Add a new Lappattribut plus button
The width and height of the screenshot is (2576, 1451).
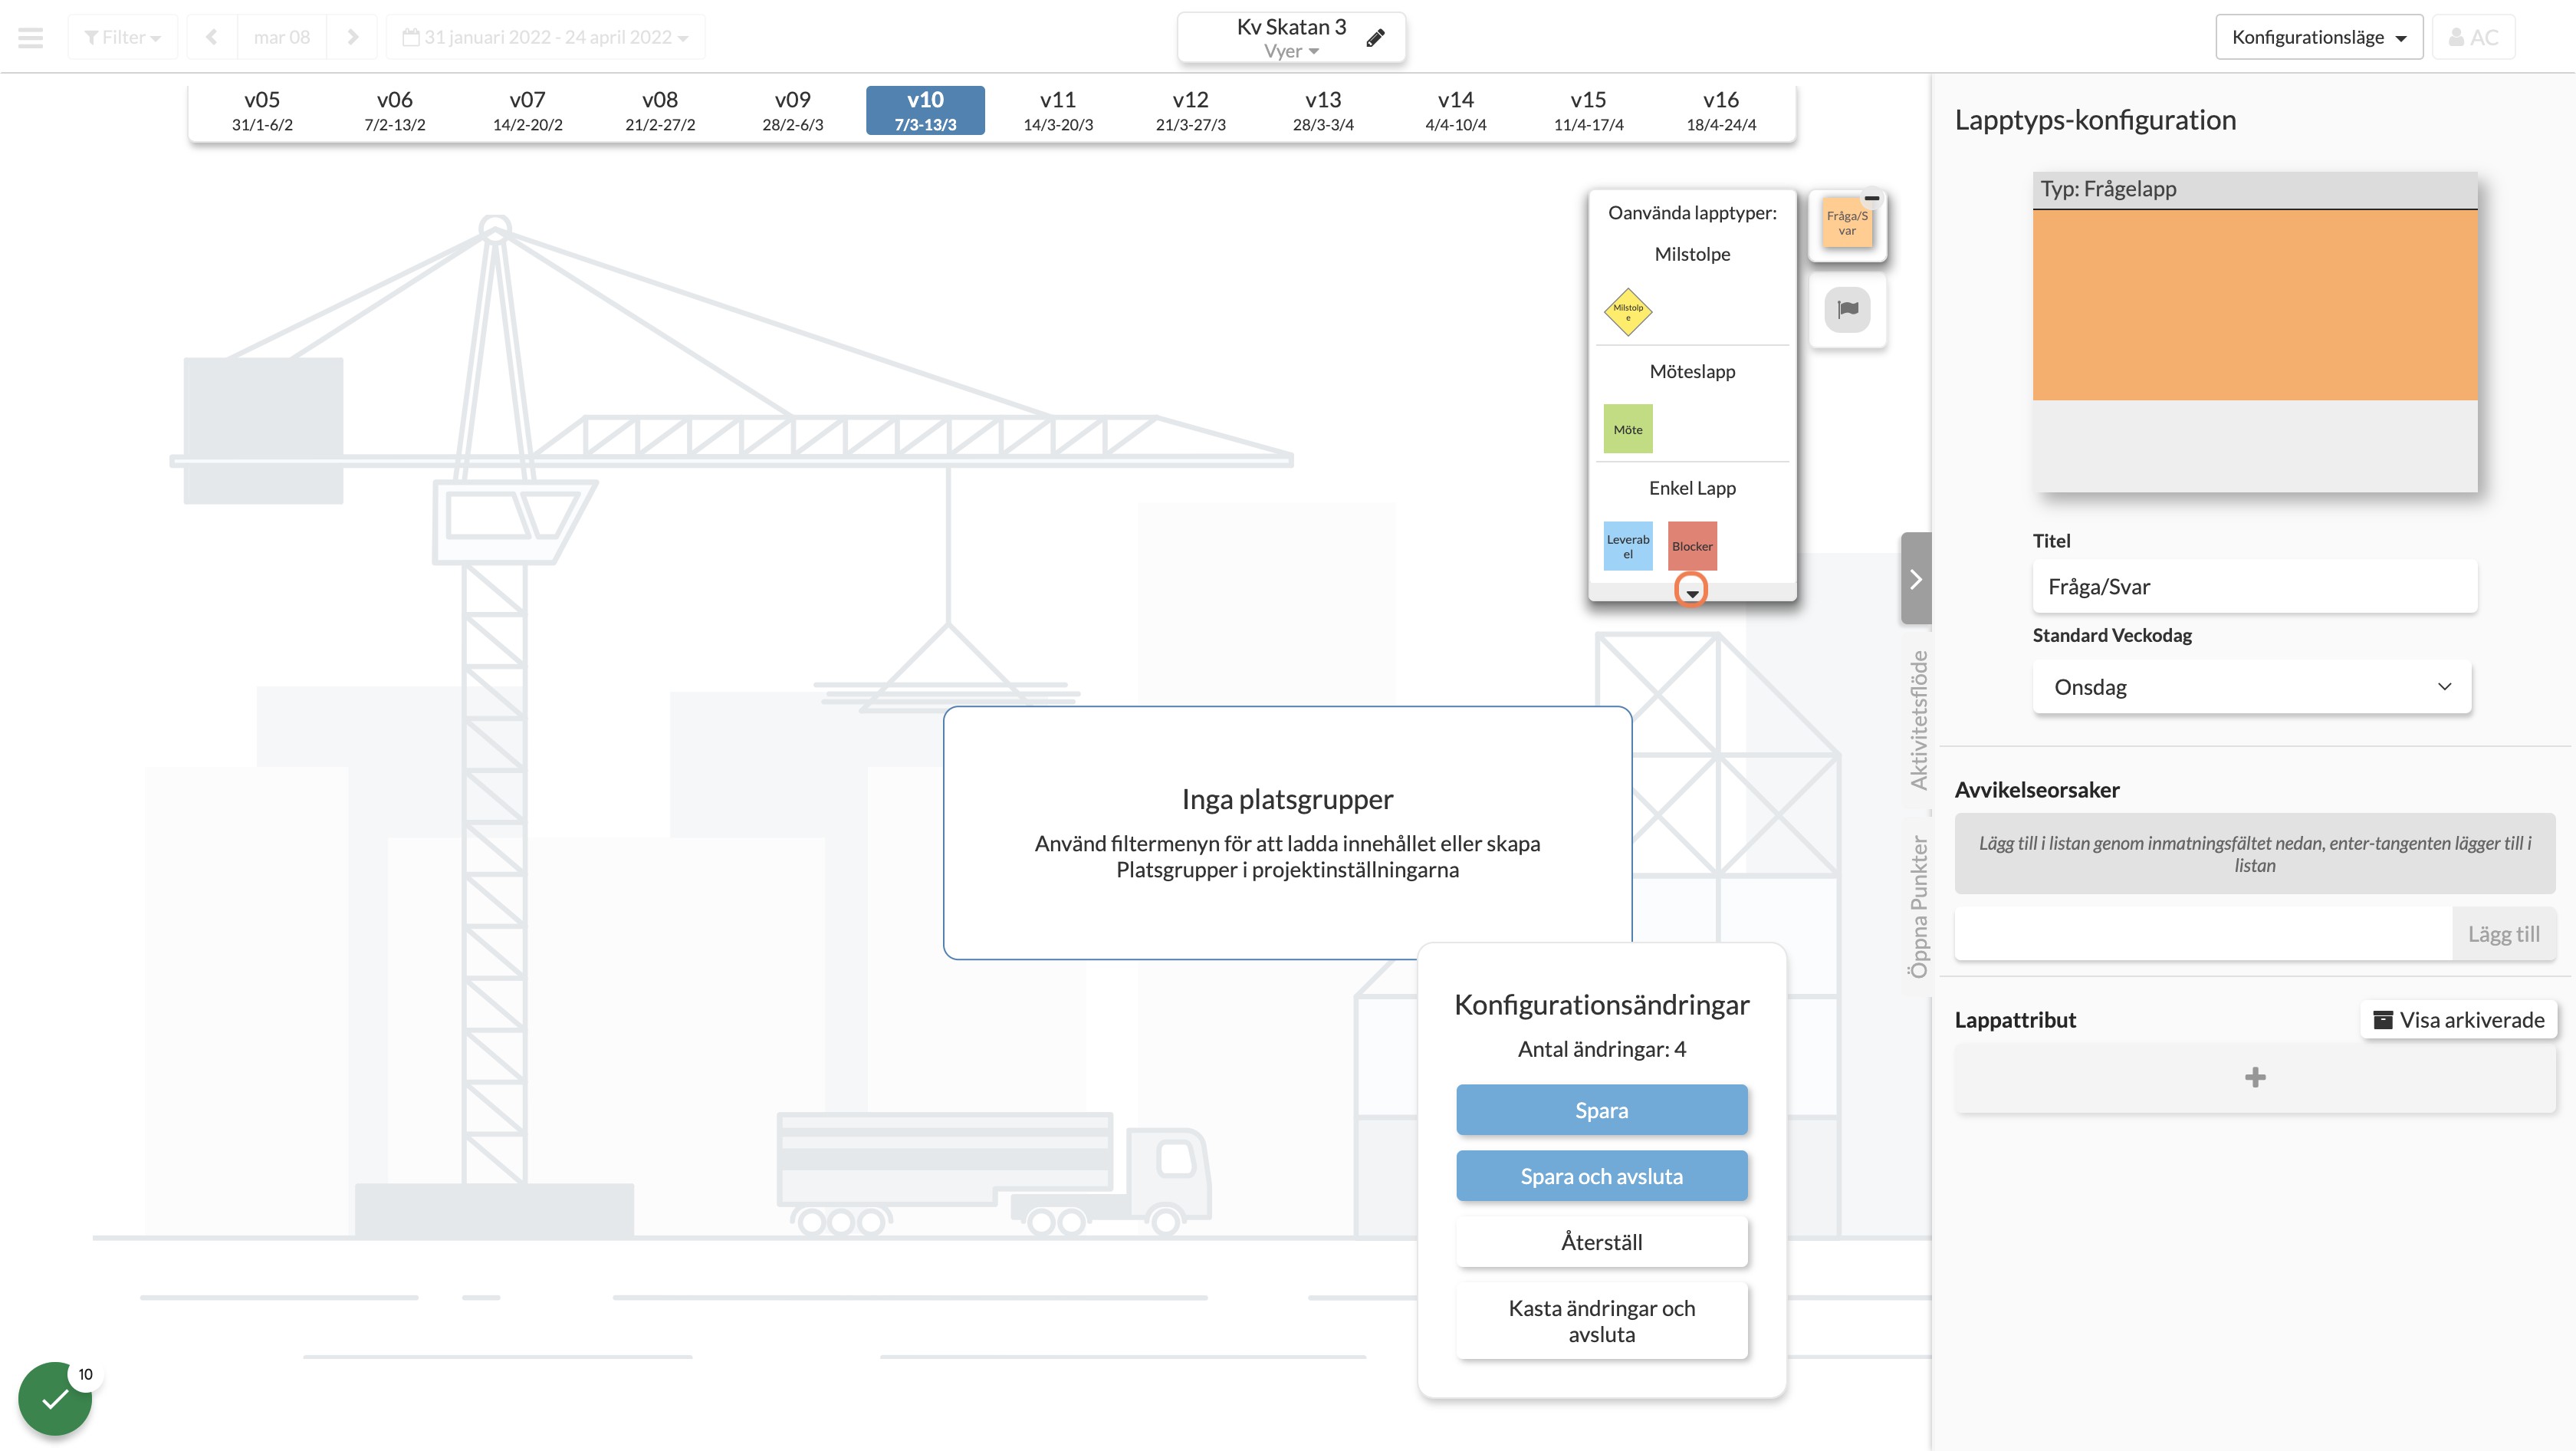[x=2255, y=1077]
